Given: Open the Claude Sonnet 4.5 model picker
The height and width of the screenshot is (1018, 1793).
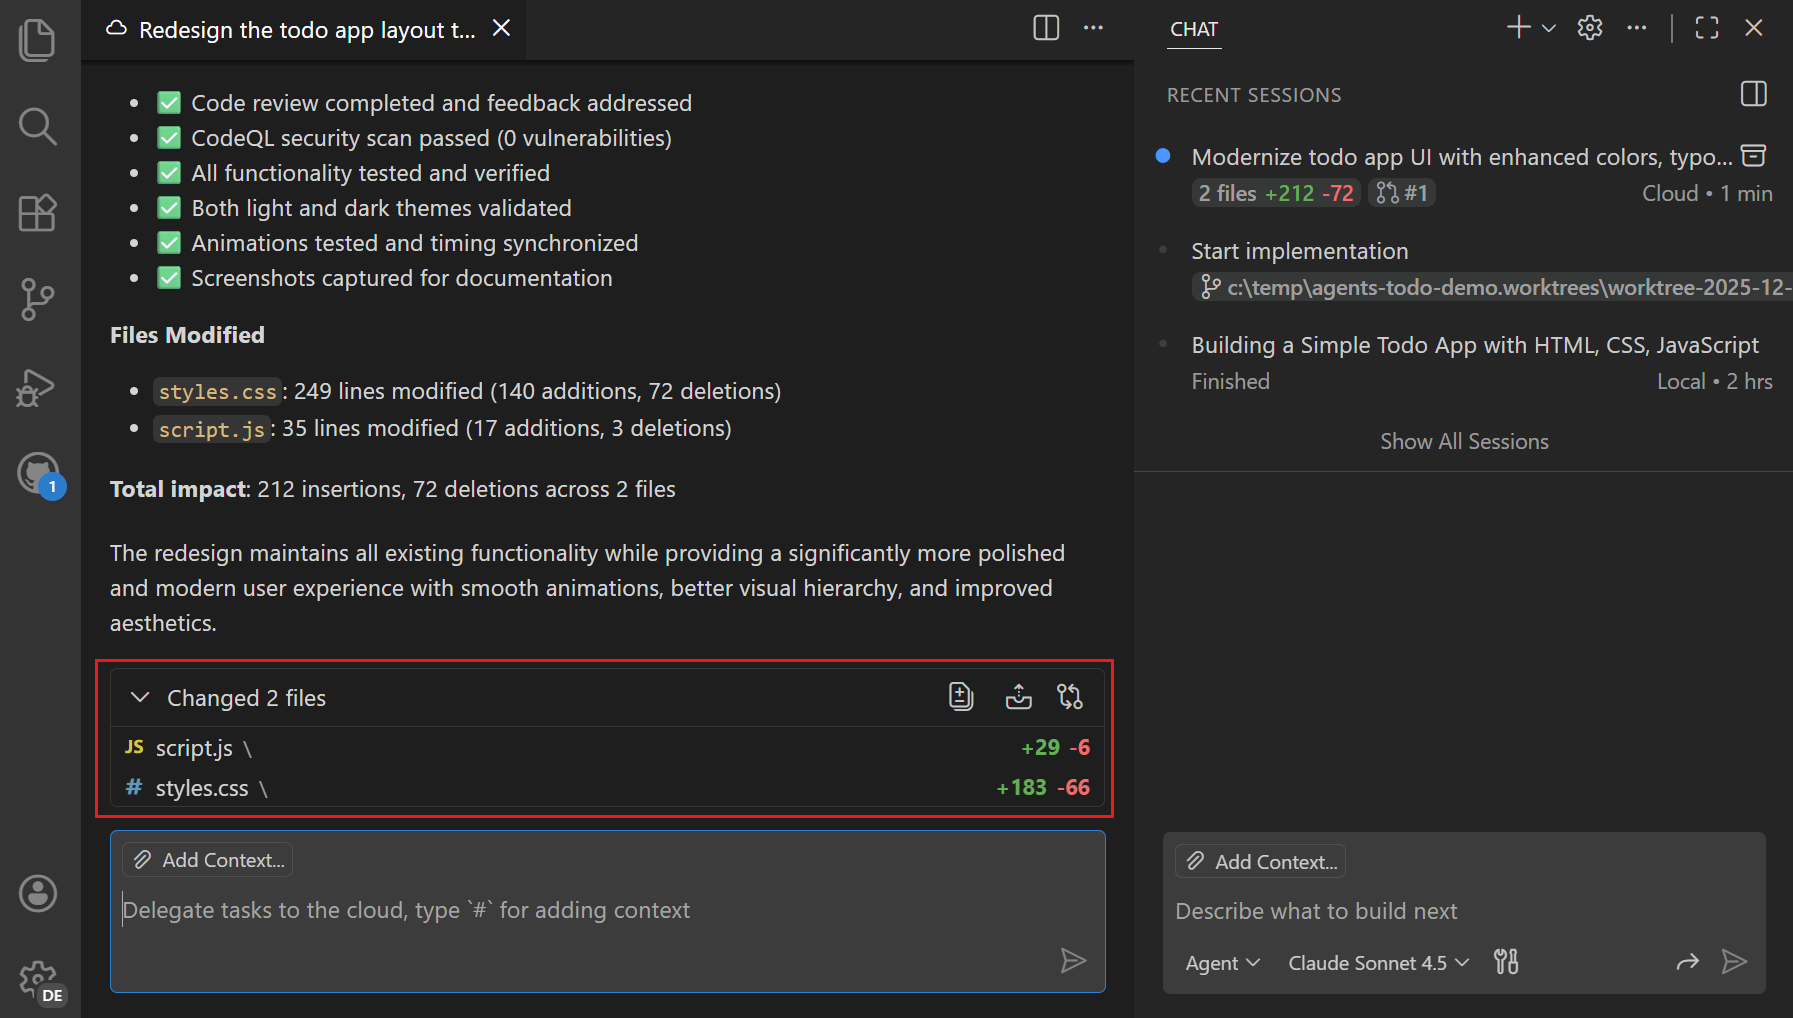Looking at the screenshot, I should point(1377,963).
